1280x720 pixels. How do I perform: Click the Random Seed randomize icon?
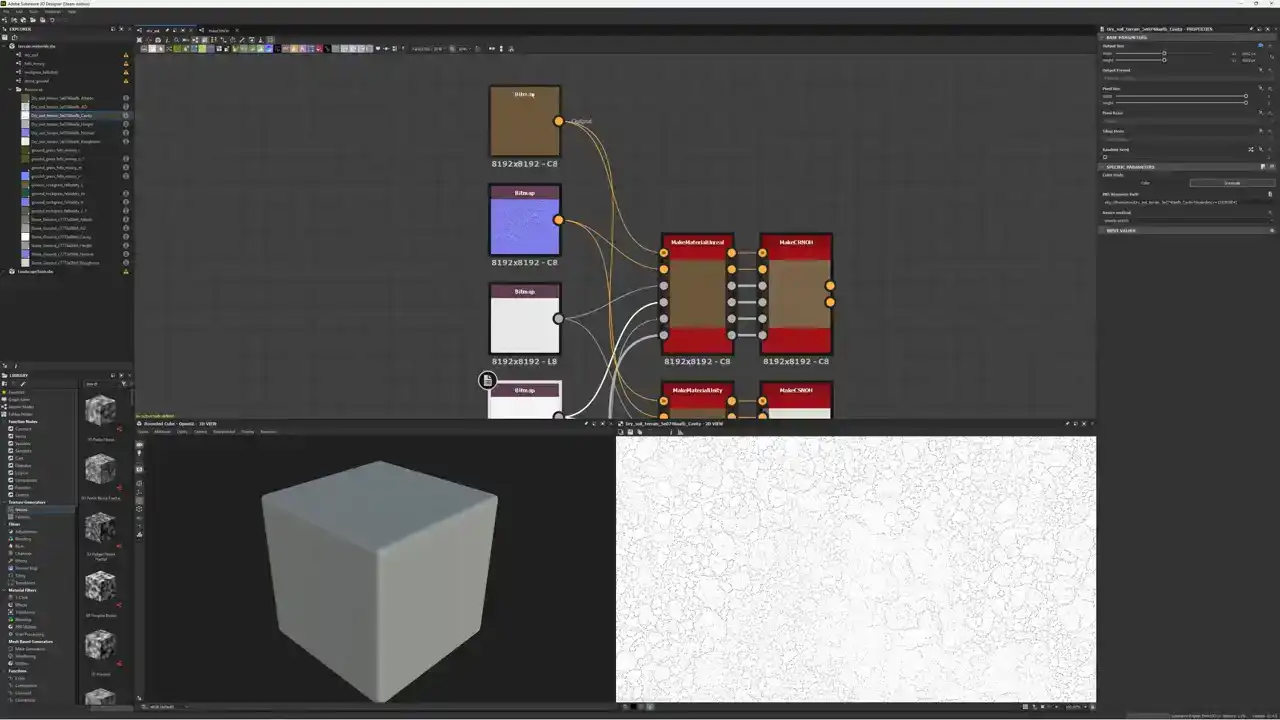pyautogui.click(x=1250, y=149)
